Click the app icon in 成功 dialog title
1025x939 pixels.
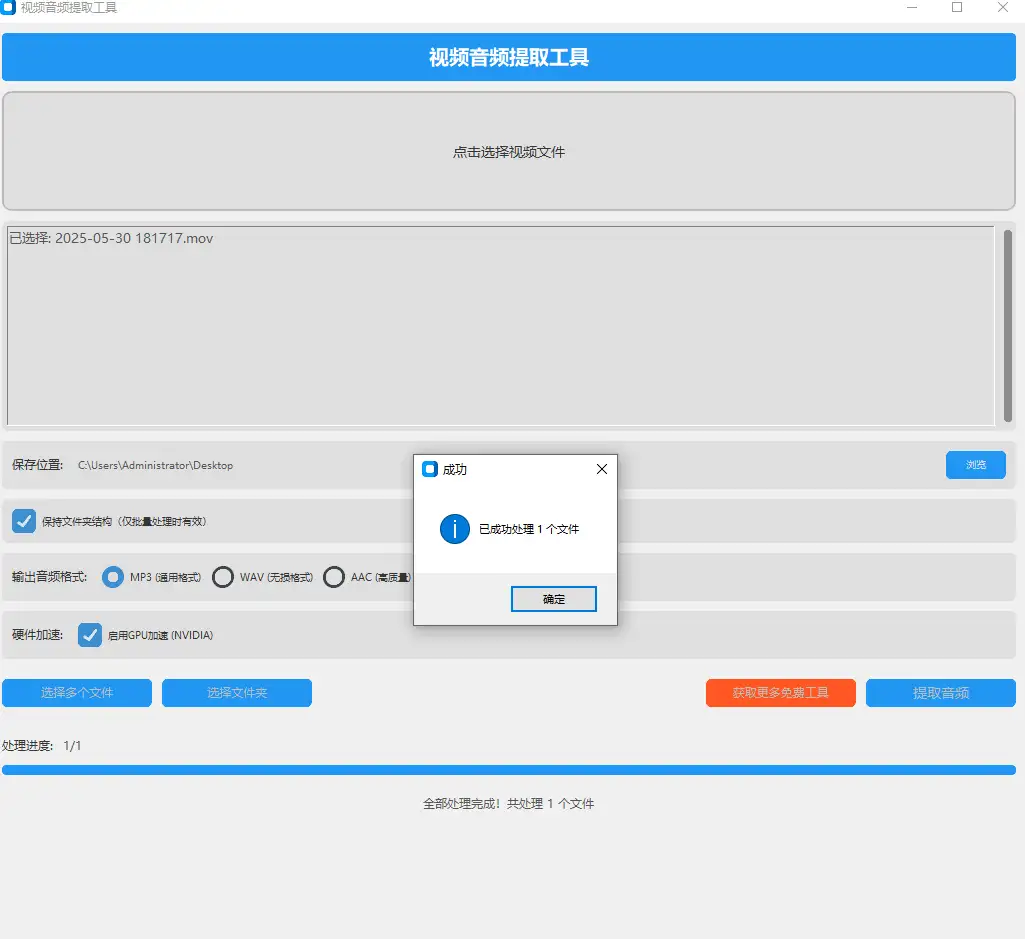pyautogui.click(x=430, y=469)
